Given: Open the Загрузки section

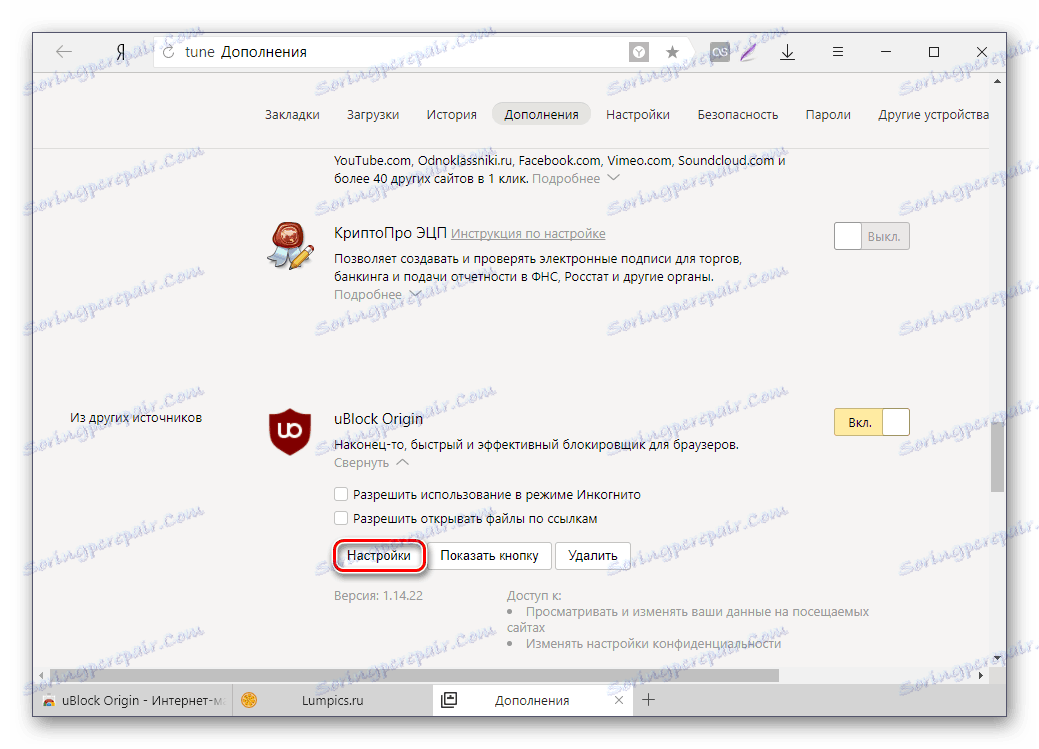Looking at the screenshot, I should point(373,115).
